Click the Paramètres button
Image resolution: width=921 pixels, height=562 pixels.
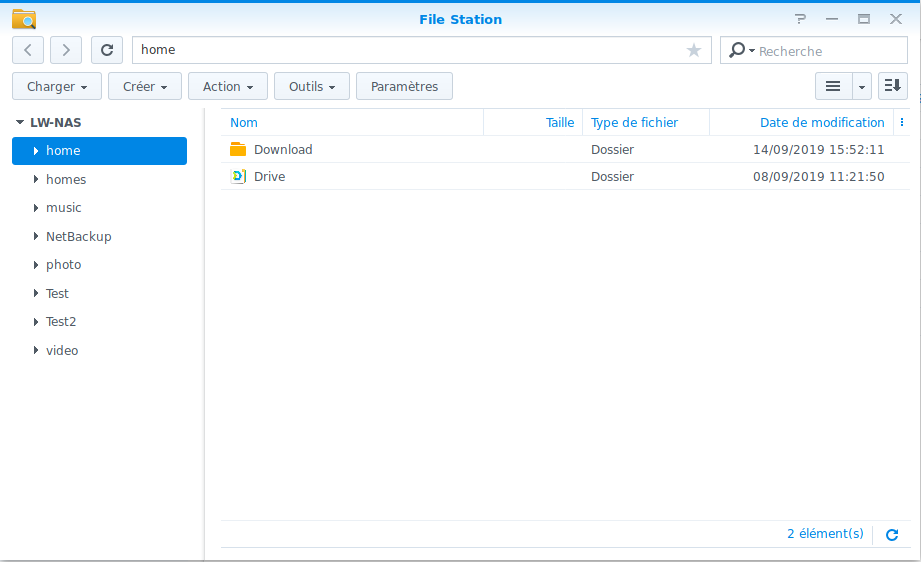404,87
